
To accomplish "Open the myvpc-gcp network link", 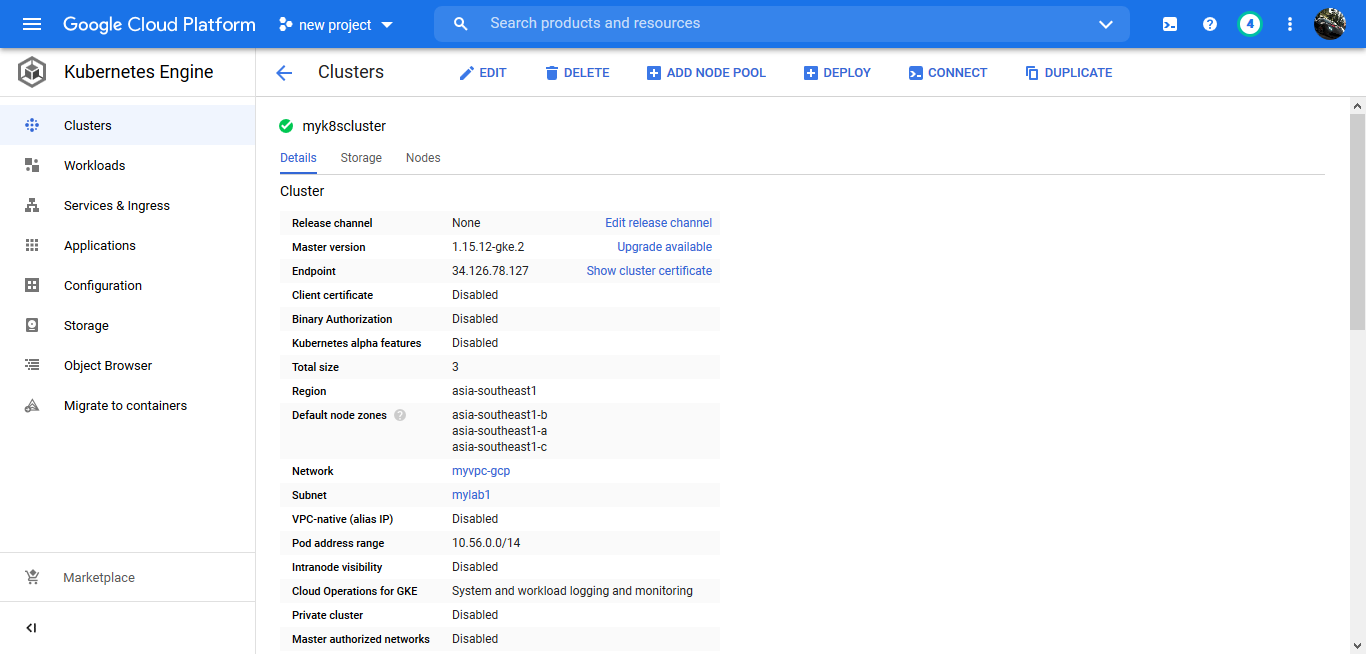I will coord(481,471).
